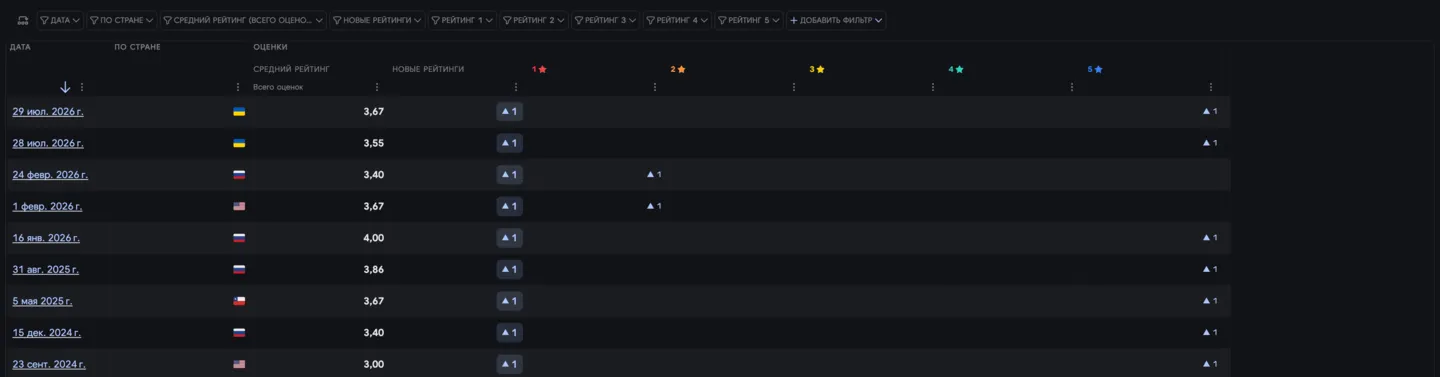
Task: Click the Russia flag in 16 янв. 2026 row
Action: coord(239,238)
